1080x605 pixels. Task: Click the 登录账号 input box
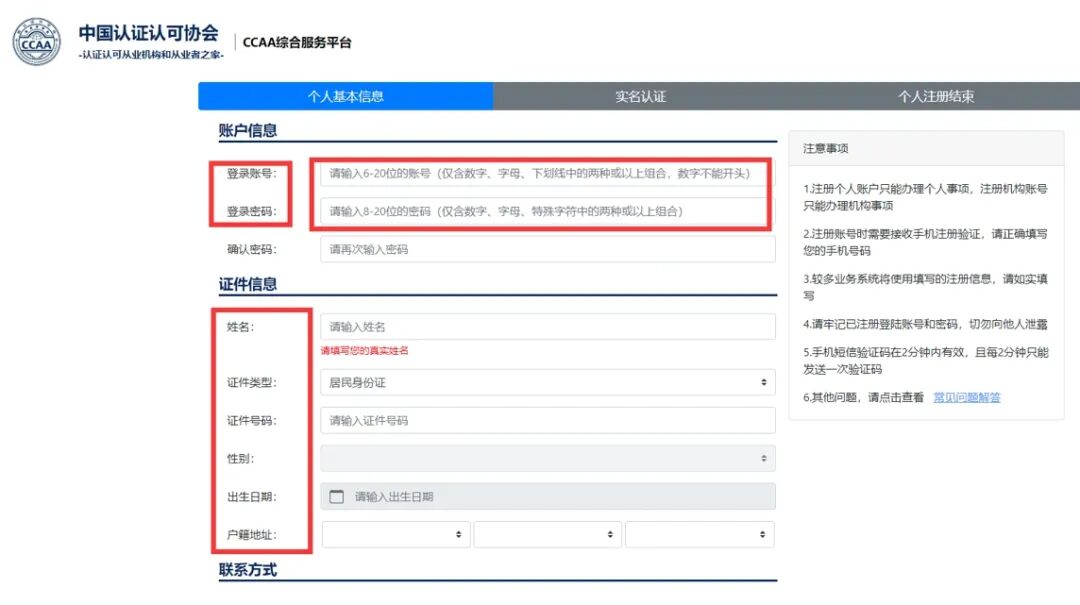[x=548, y=173]
